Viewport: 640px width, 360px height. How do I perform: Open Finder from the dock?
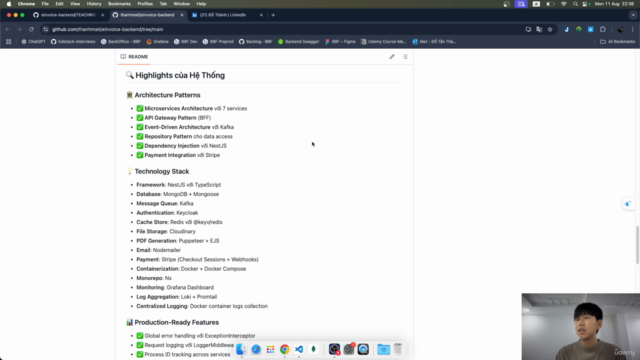(x=241, y=349)
